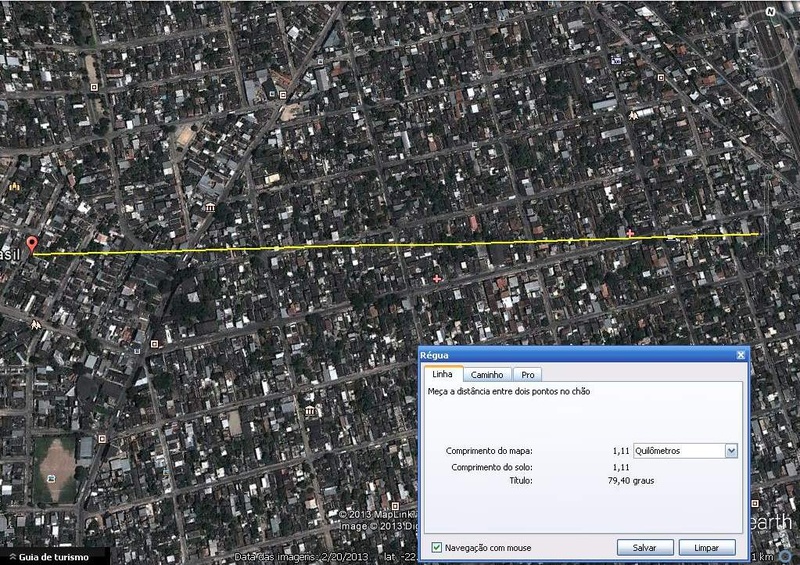800x565 pixels.
Task: Click the Comprimento do mapa label
Action: (489, 451)
